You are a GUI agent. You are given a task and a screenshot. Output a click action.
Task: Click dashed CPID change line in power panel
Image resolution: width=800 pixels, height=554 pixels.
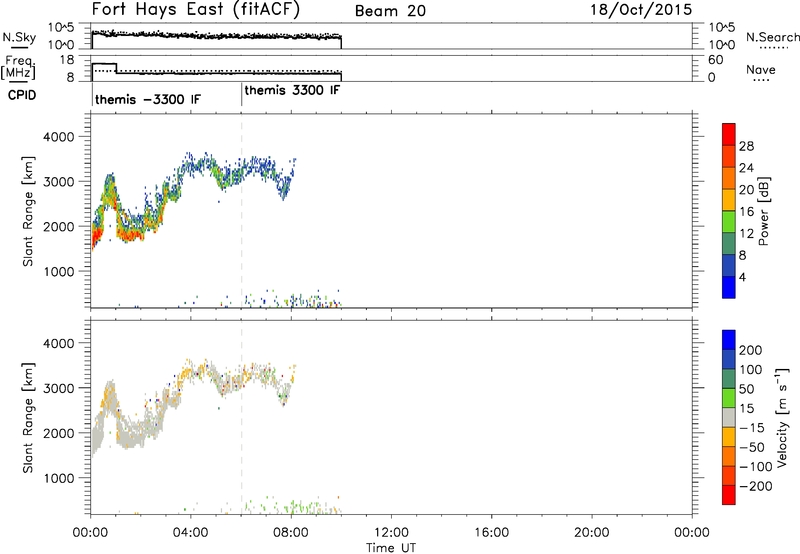point(241,211)
